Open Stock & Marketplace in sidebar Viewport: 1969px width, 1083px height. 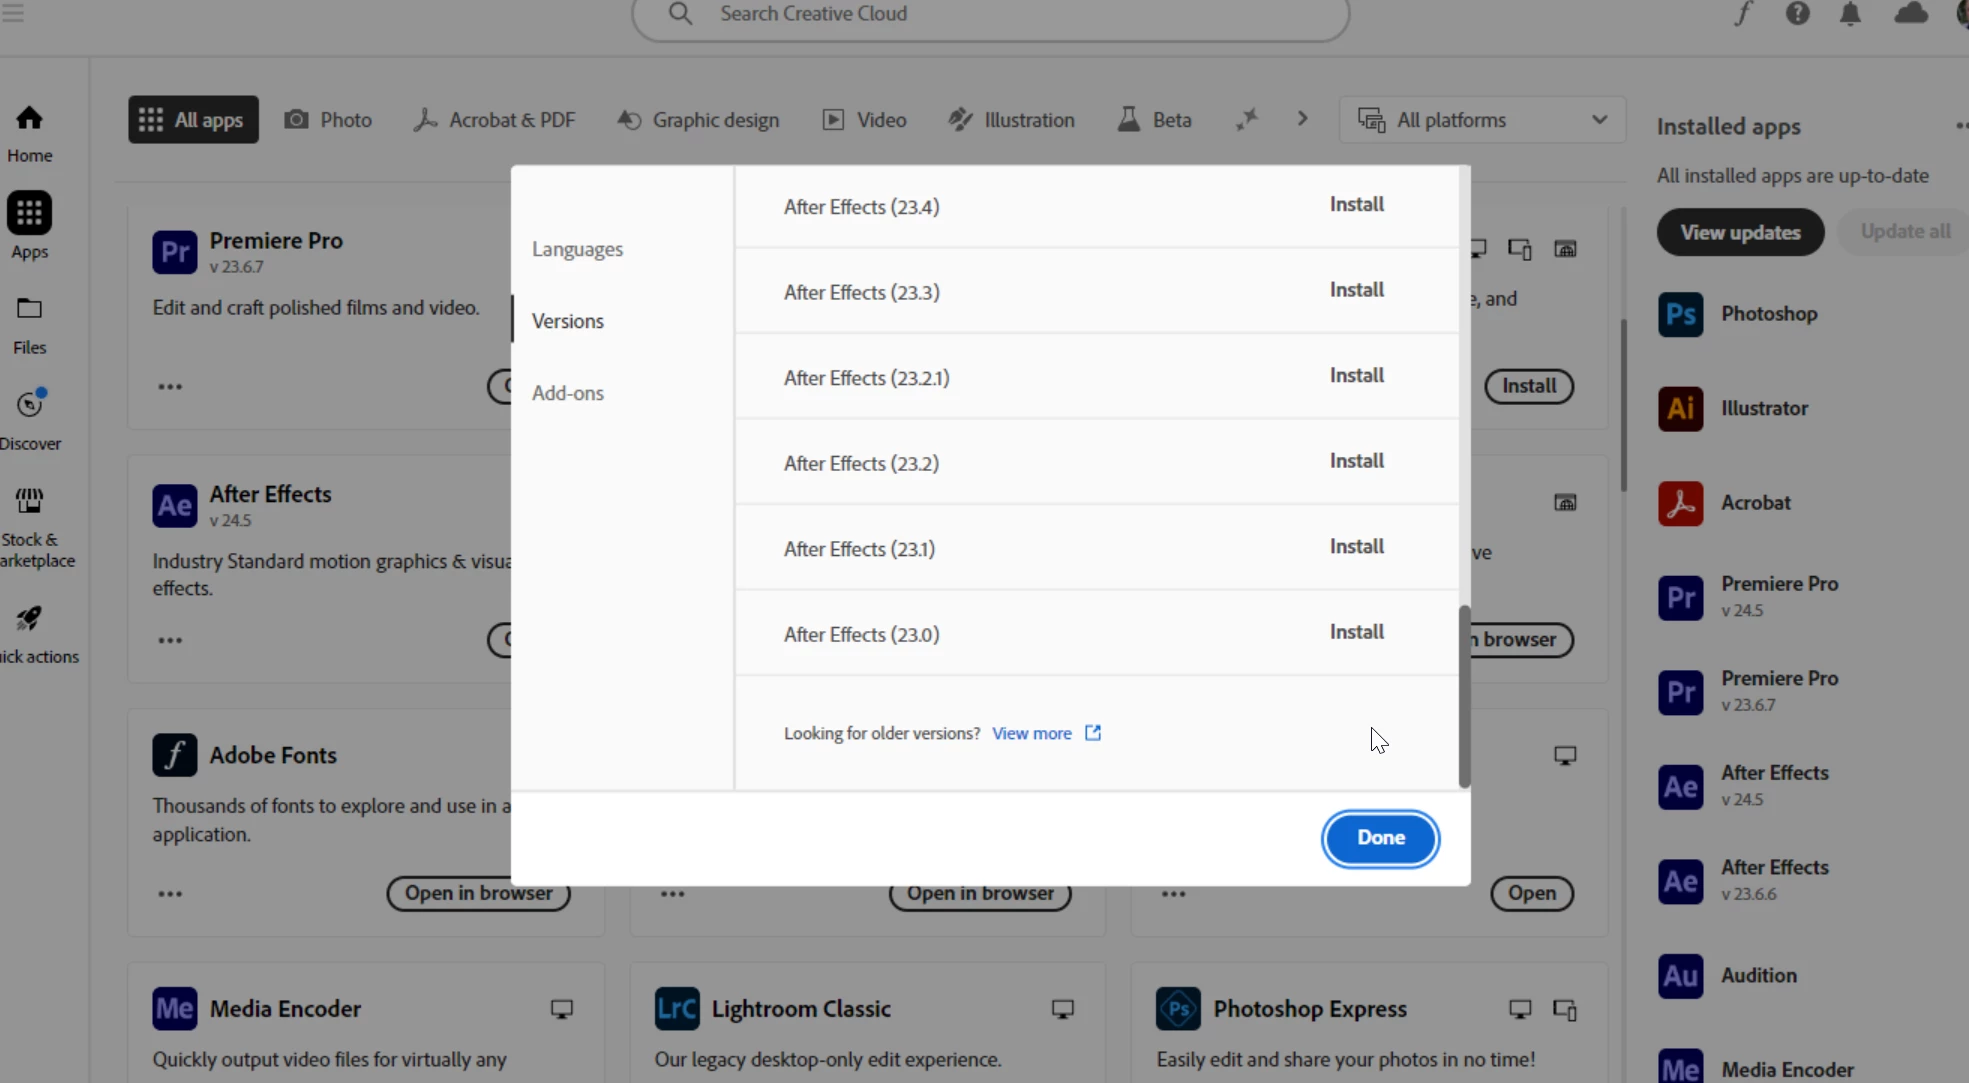(x=30, y=501)
